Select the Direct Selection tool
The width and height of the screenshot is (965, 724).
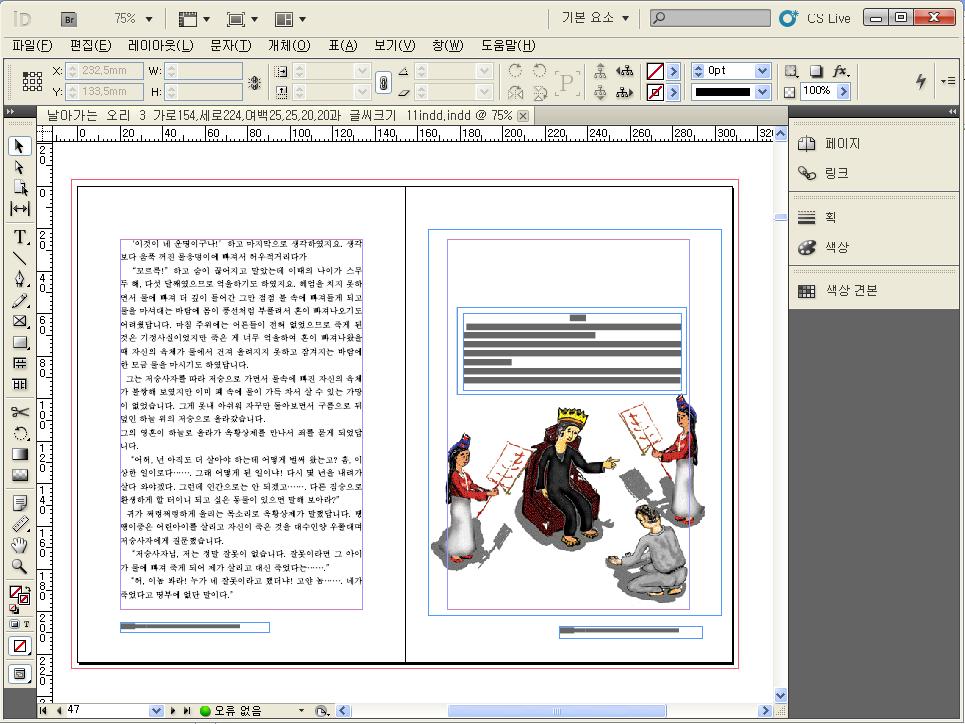19,167
